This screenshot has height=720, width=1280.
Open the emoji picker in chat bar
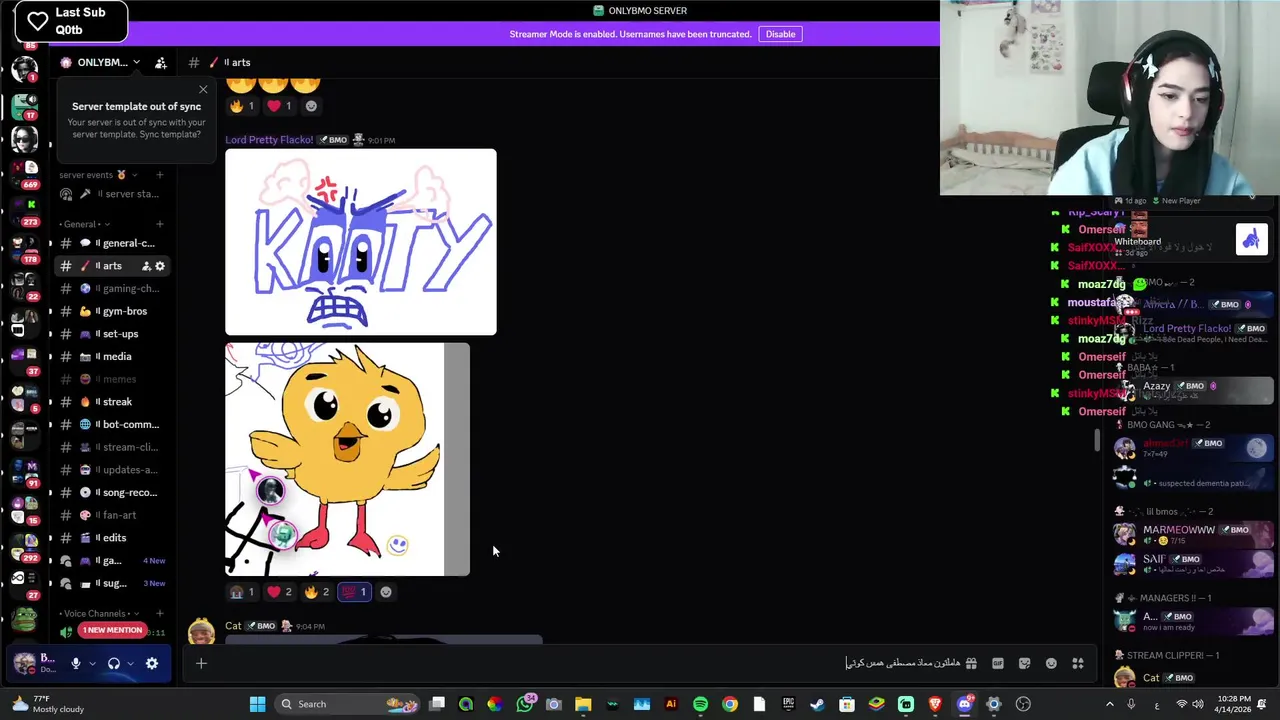click(1051, 663)
